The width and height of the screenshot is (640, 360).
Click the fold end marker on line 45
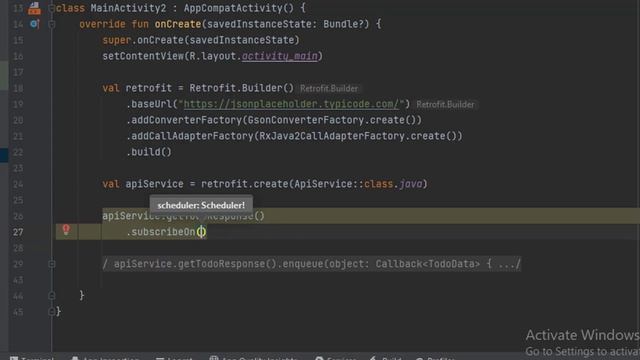52,311
